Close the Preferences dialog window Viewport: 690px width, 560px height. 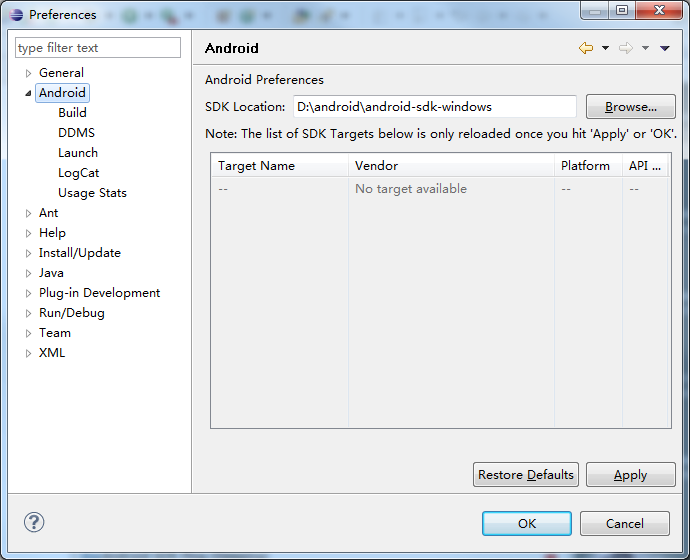coord(659,11)
